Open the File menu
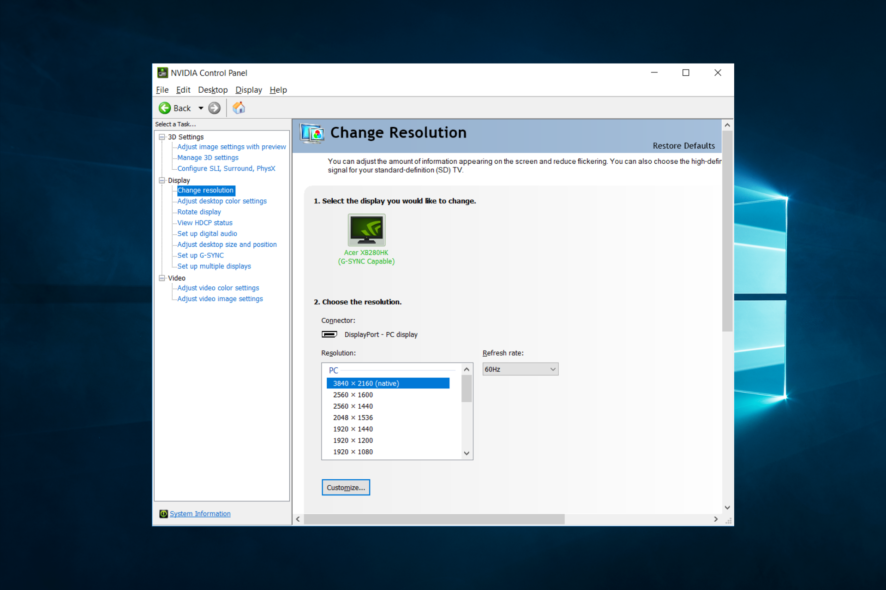Screen dimensions: 886x590 (x=162, y=90)
